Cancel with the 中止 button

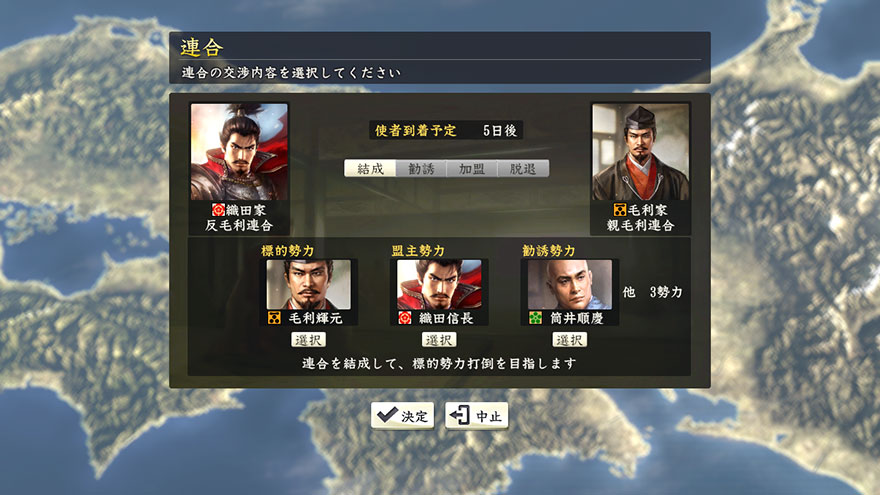[x=476, y=416]
